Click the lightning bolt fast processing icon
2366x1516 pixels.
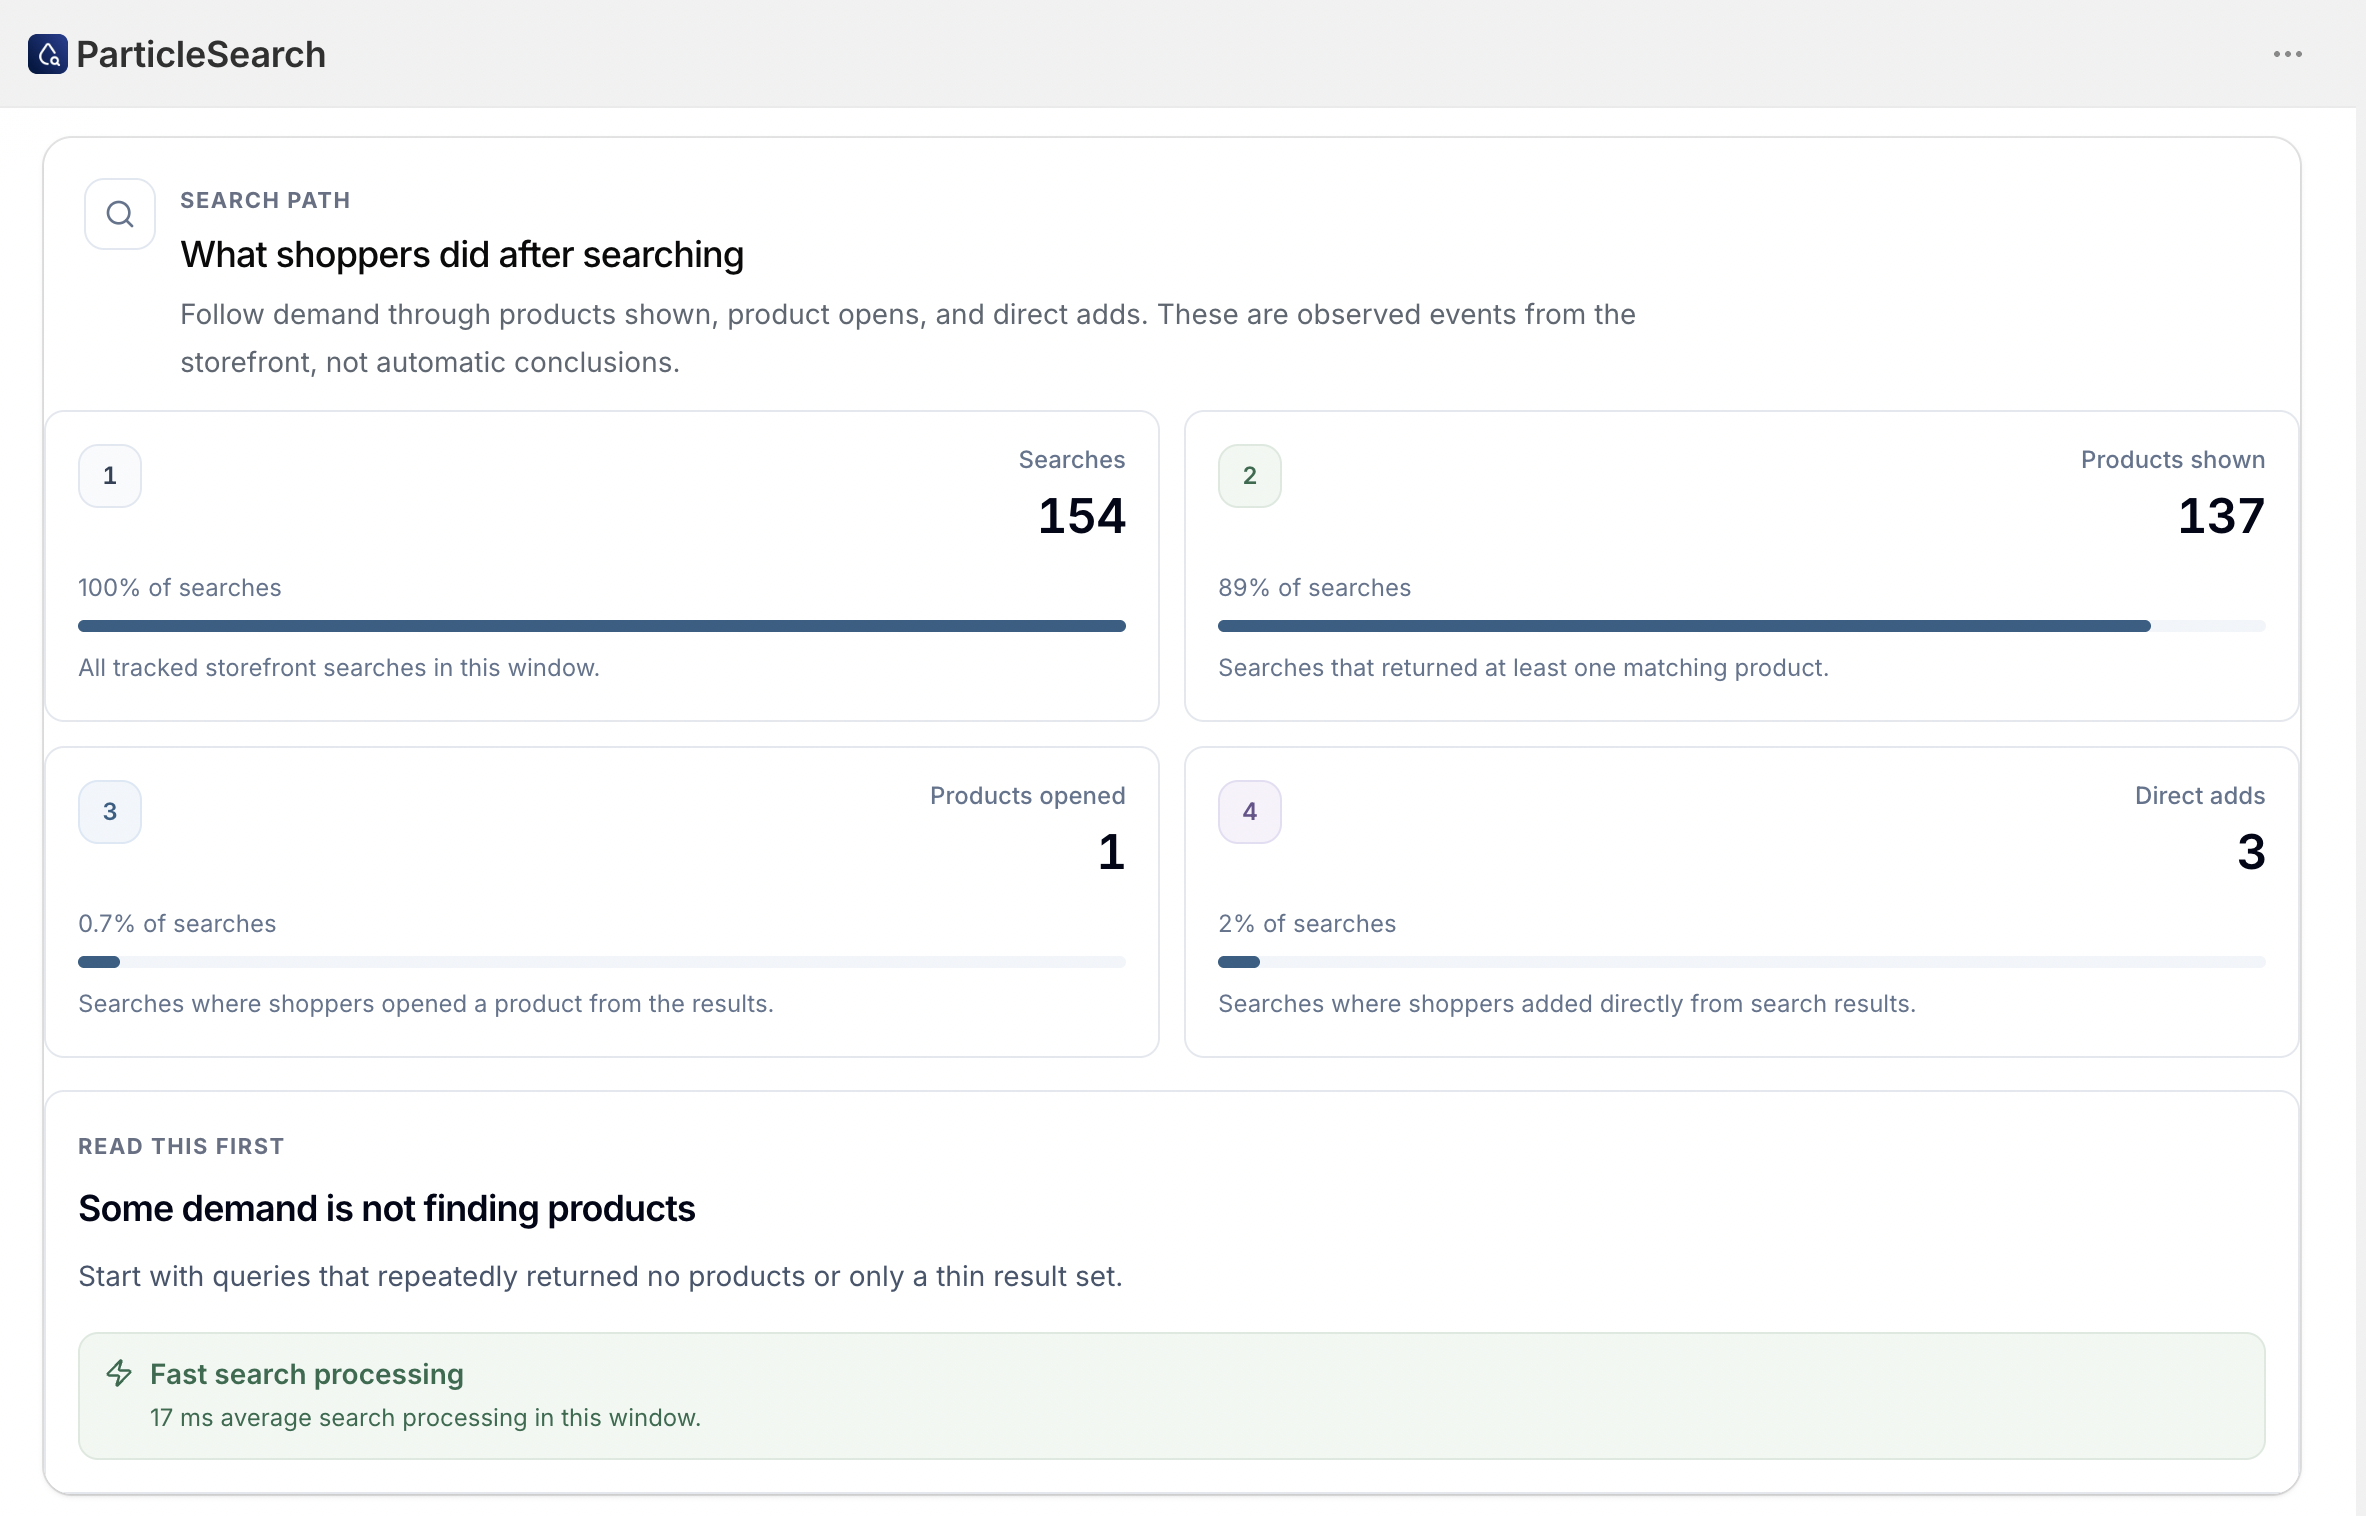[x=119, y=1373]
